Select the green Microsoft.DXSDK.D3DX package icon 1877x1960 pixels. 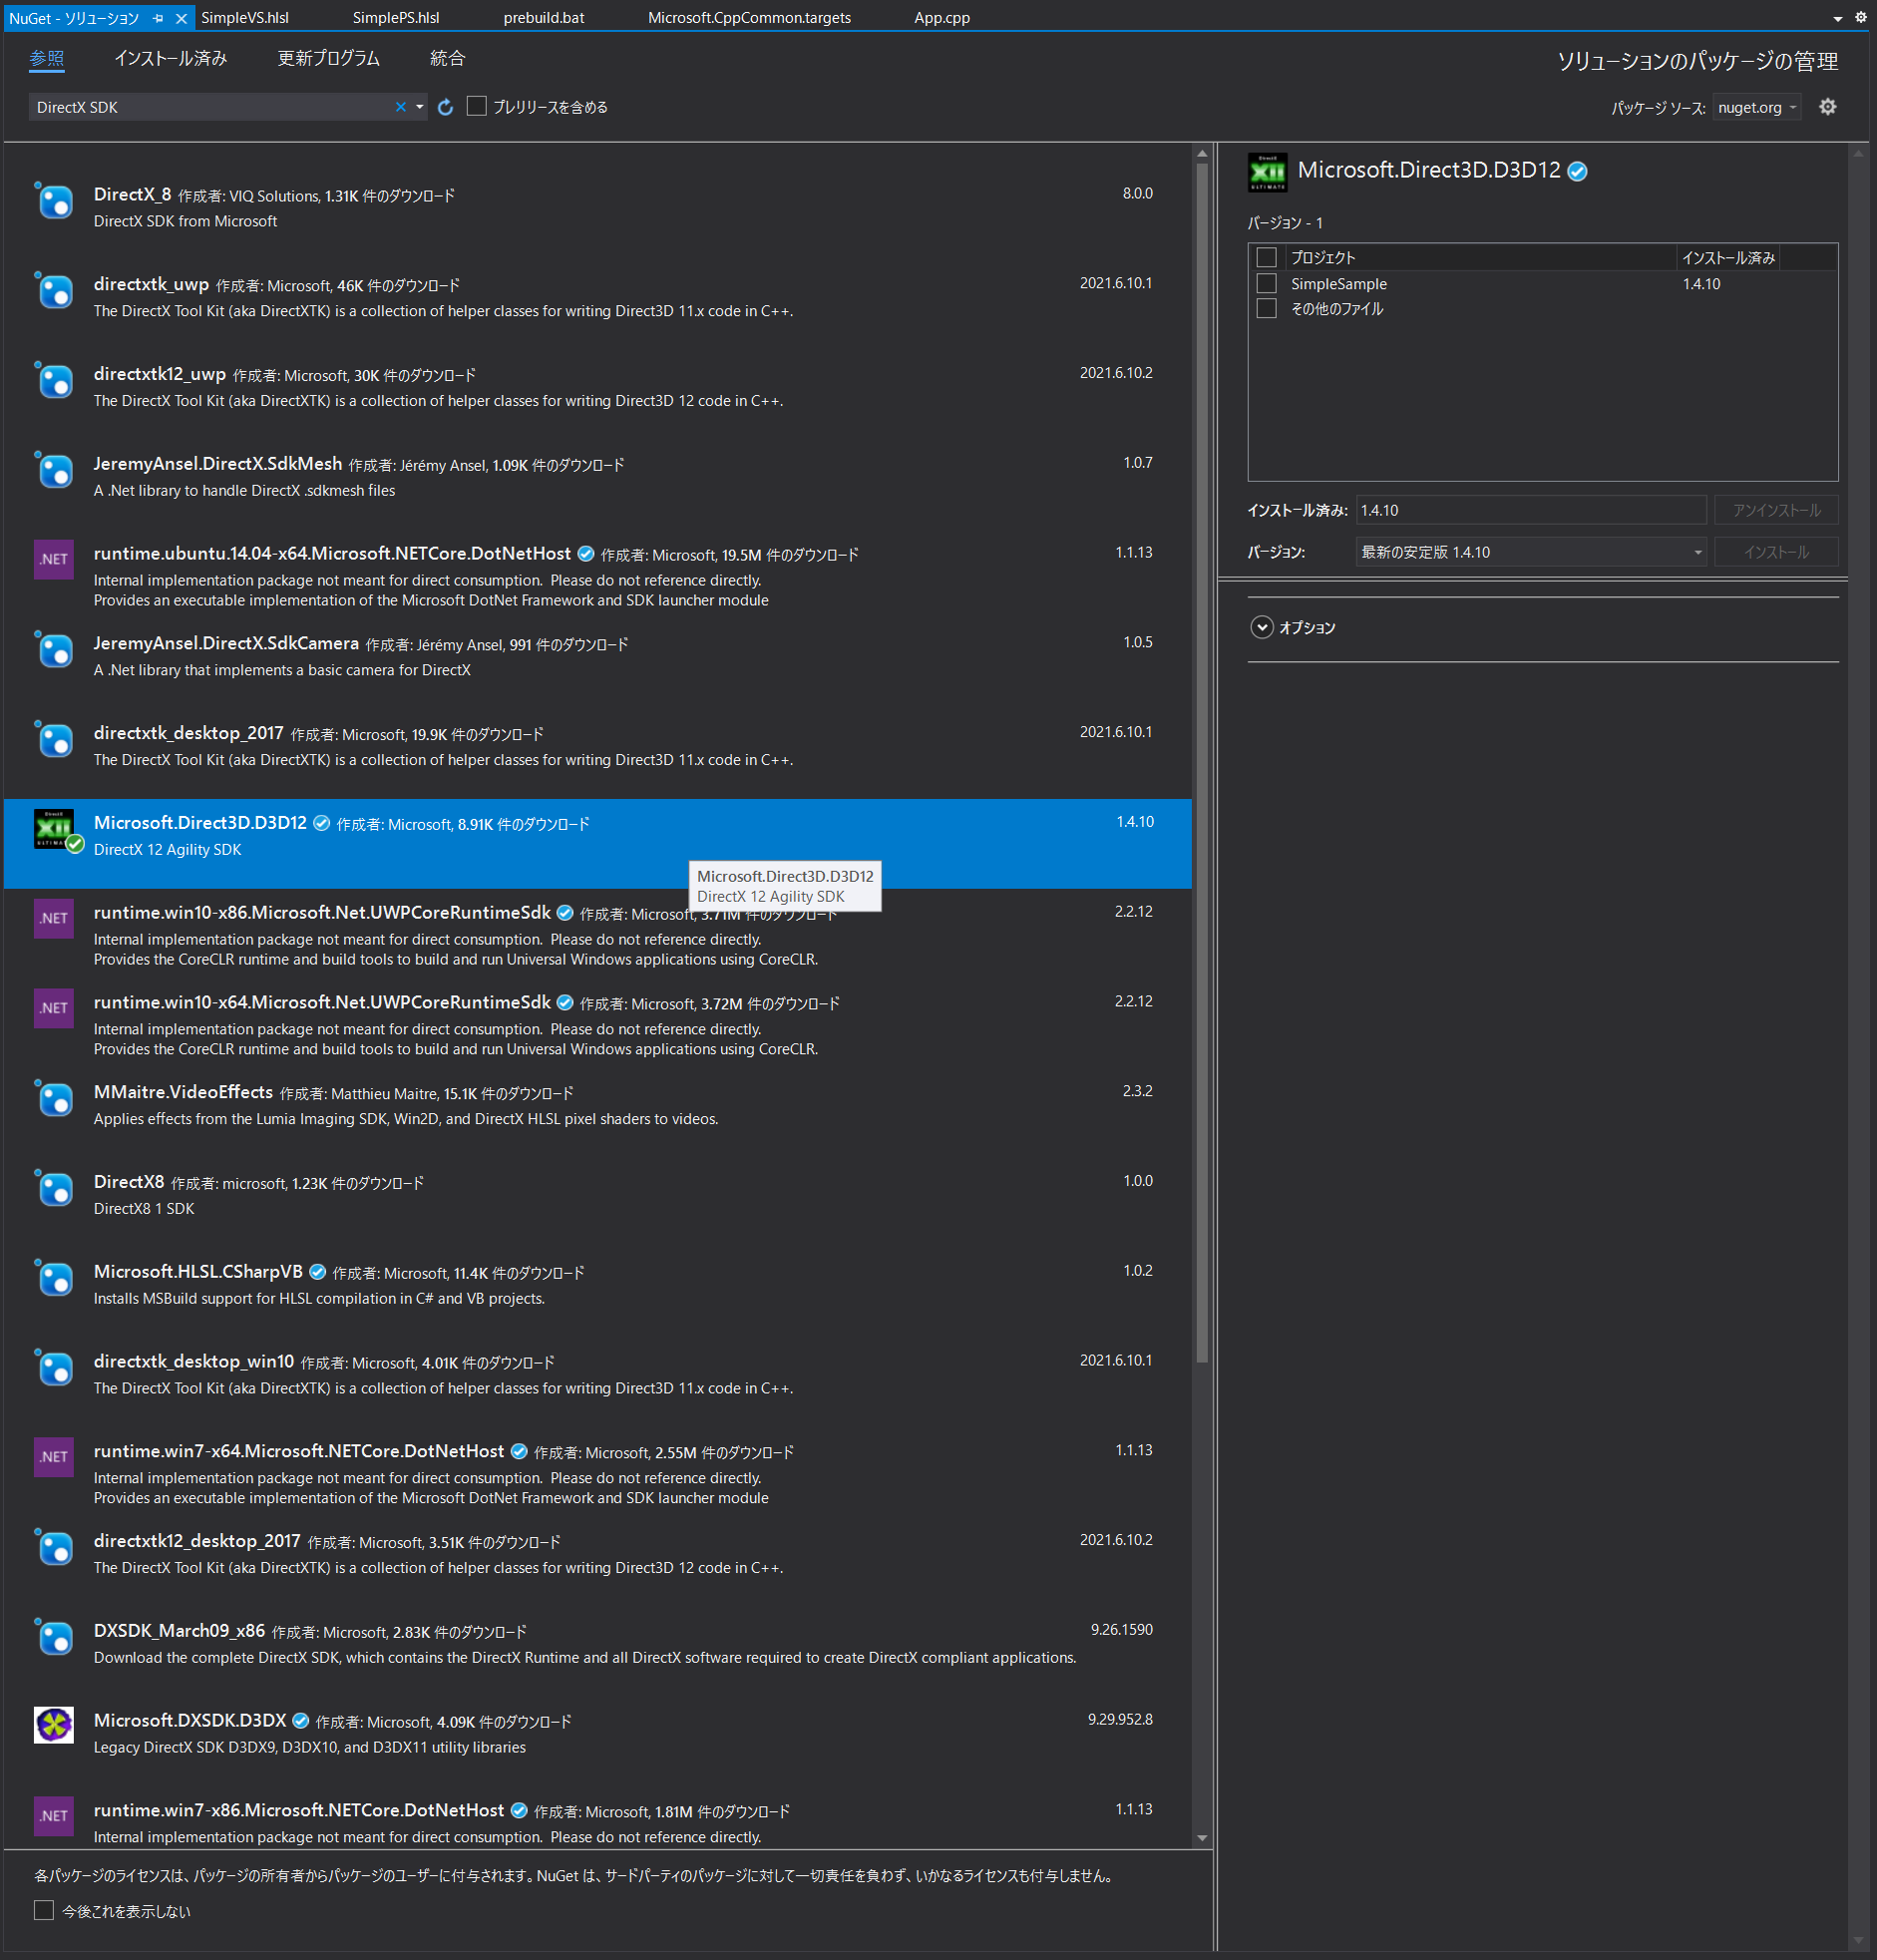point(55,1724)
